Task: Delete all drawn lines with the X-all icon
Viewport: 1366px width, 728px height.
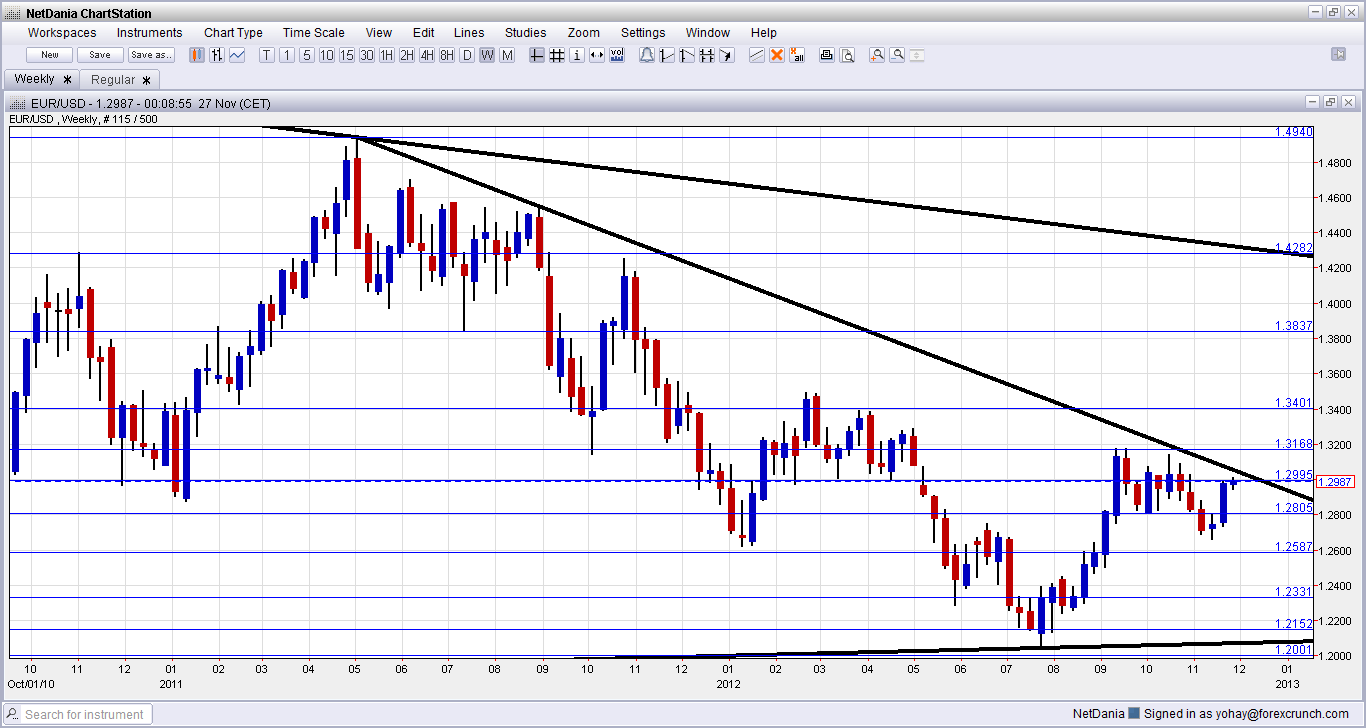Action: click(x=798, y=55)
